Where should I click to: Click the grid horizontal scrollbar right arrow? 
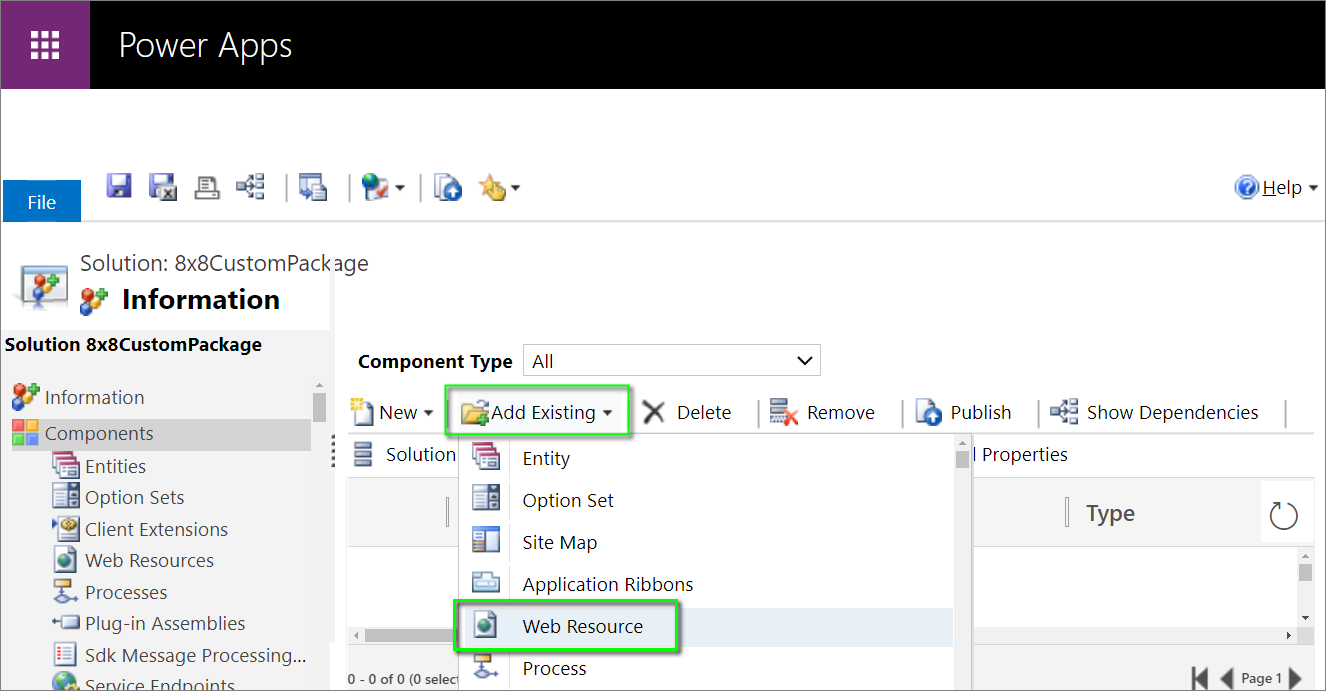1290,635
